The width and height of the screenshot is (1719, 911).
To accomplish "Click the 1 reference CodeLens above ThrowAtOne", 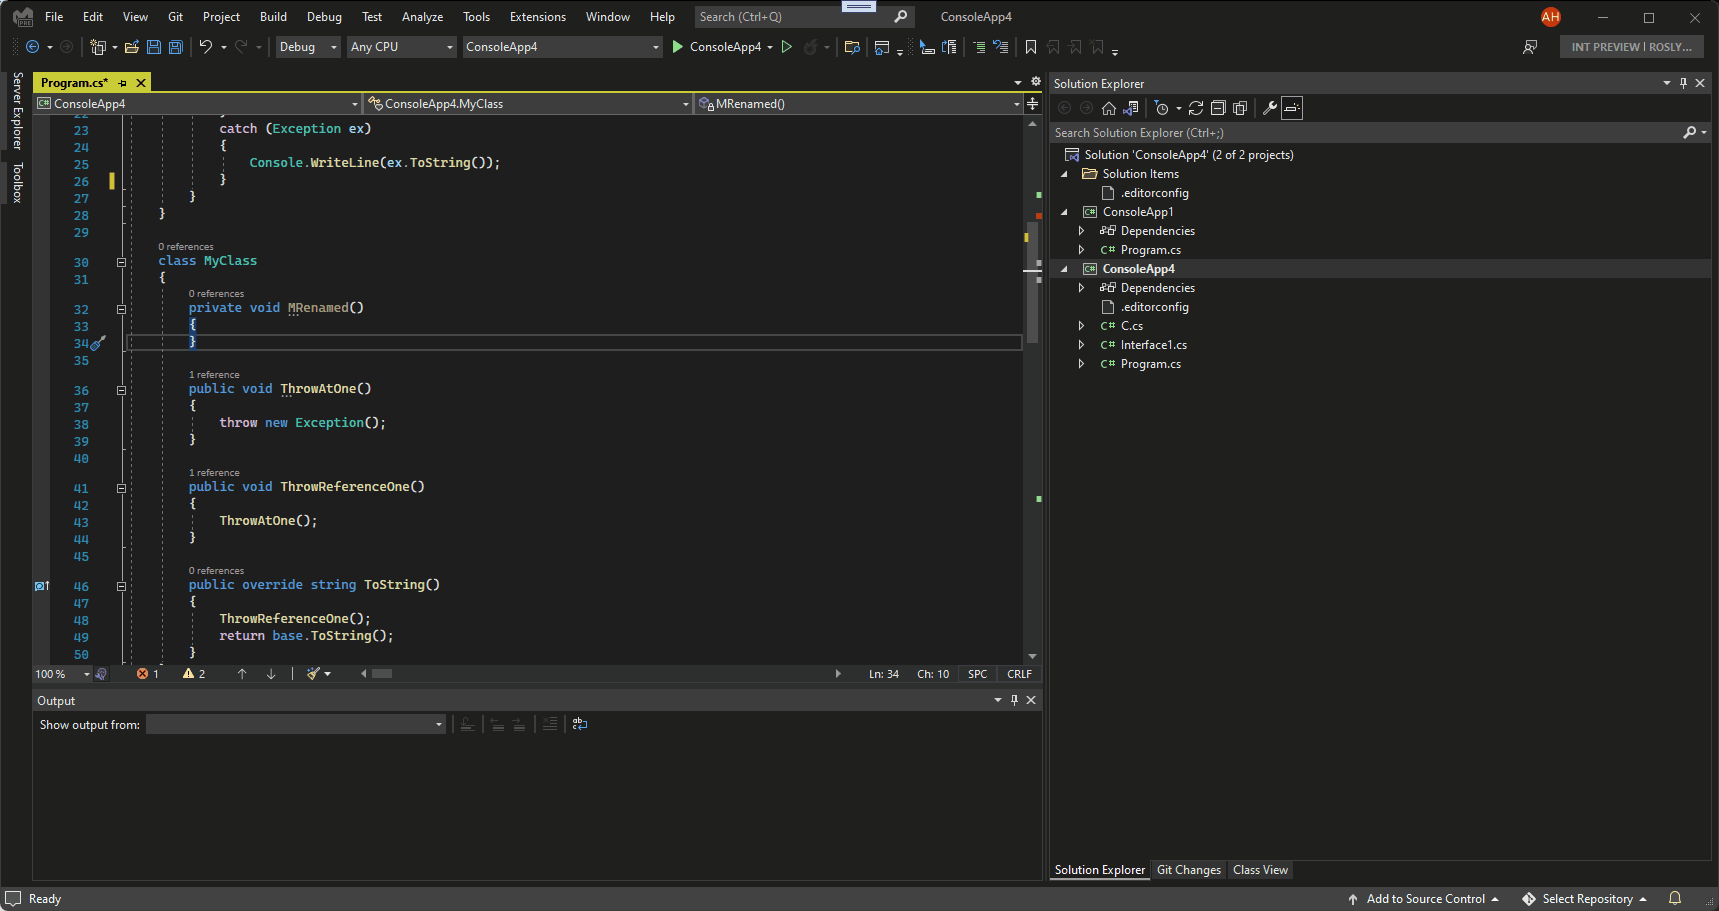I will 214,375.
